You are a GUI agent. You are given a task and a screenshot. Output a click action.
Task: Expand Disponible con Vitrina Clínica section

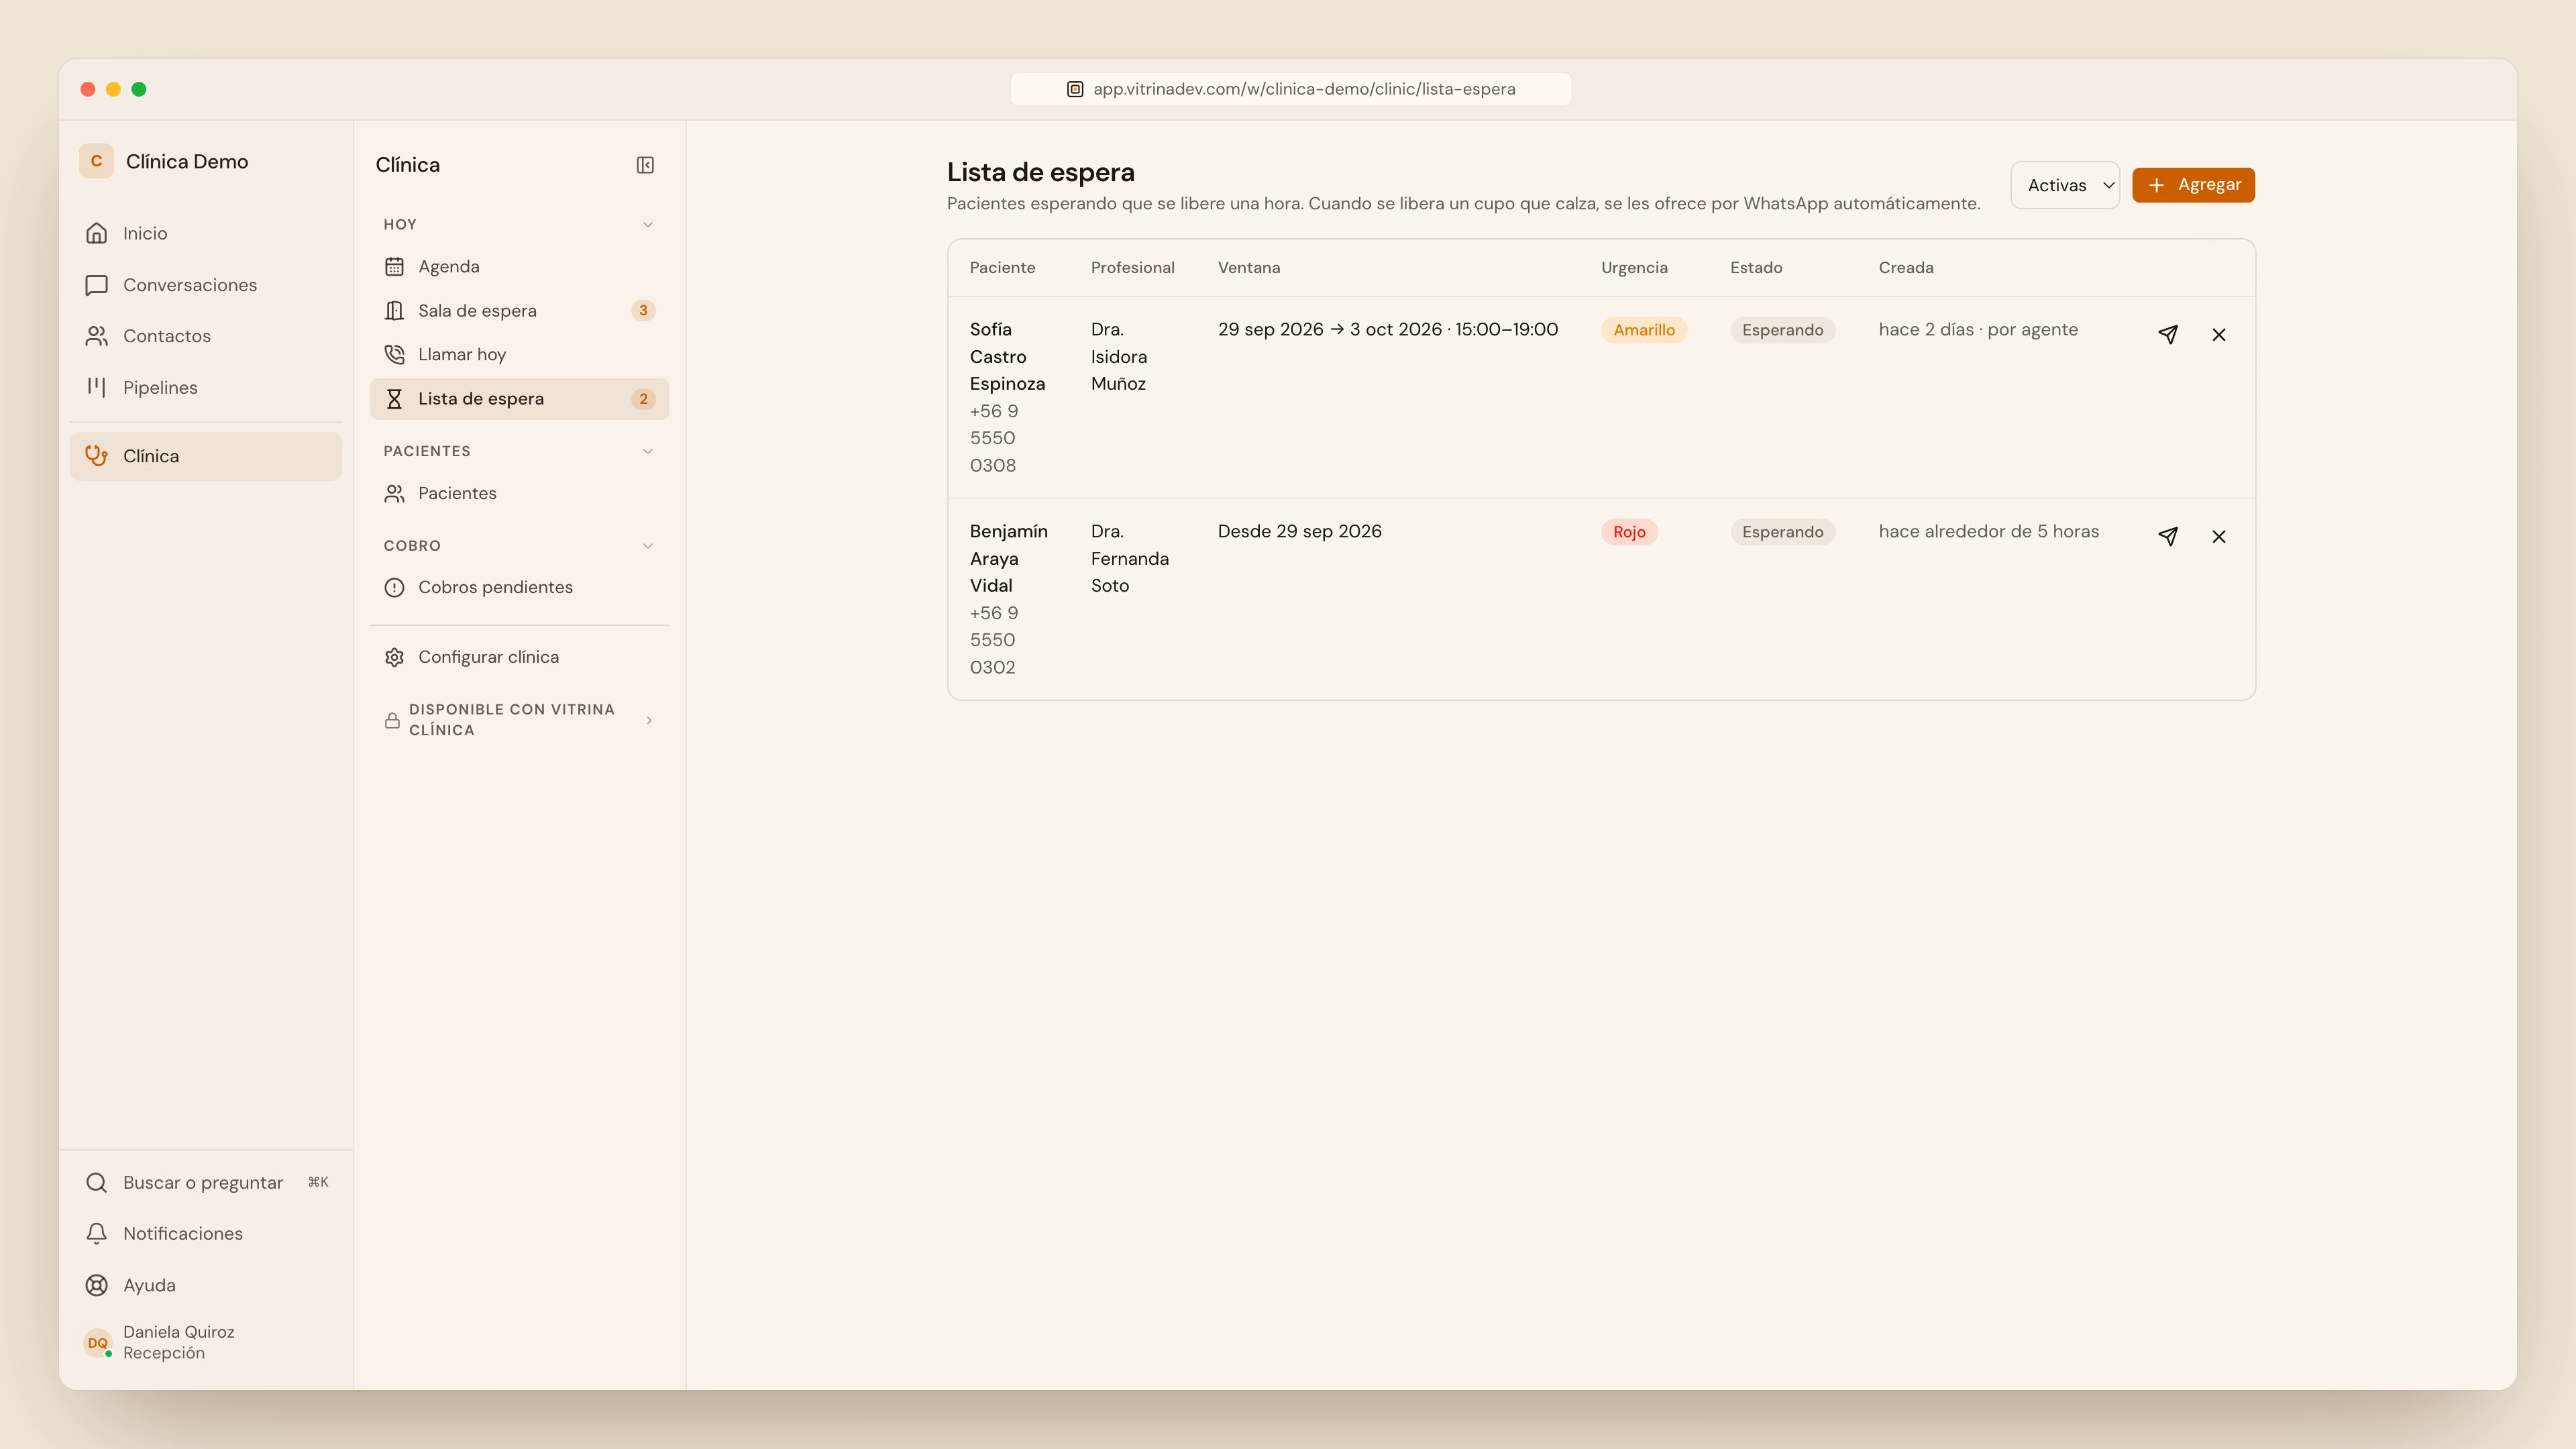pyautogui.click(x=519, y=720)
